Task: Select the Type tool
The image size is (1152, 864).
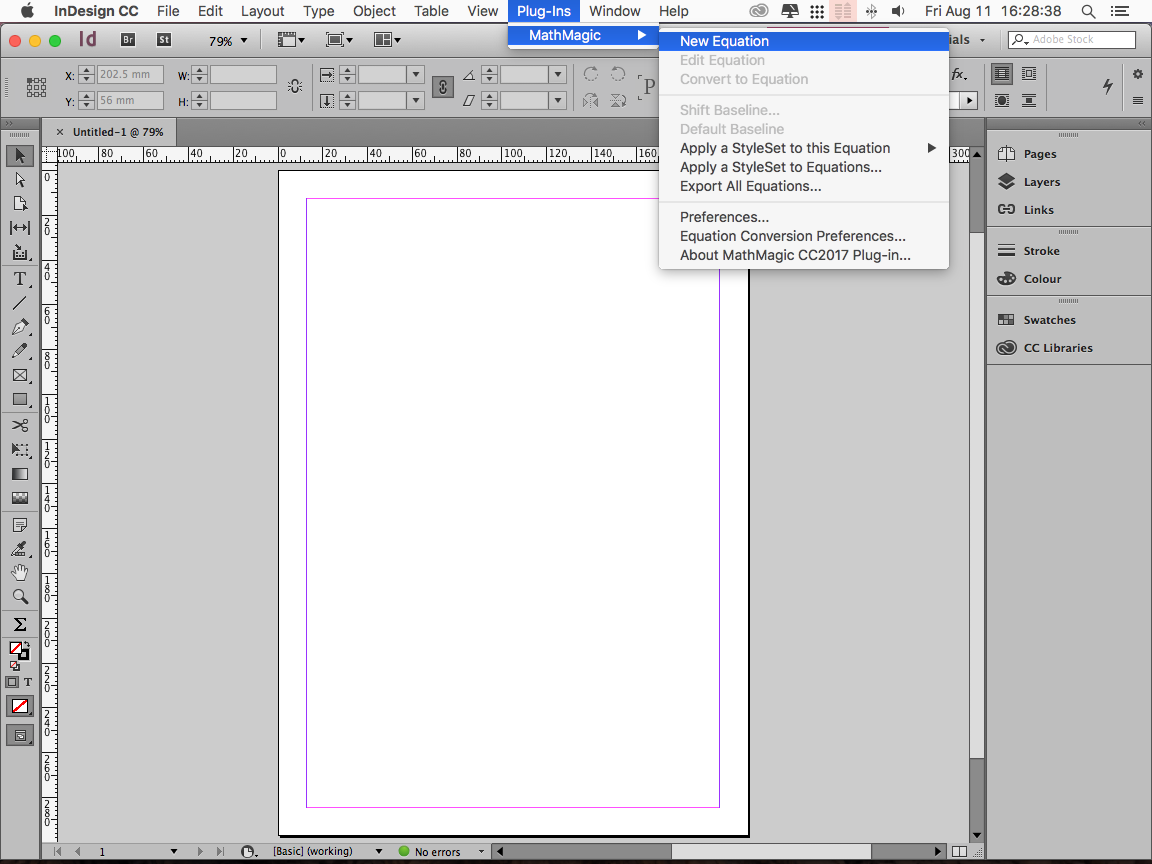Action: 20,279
